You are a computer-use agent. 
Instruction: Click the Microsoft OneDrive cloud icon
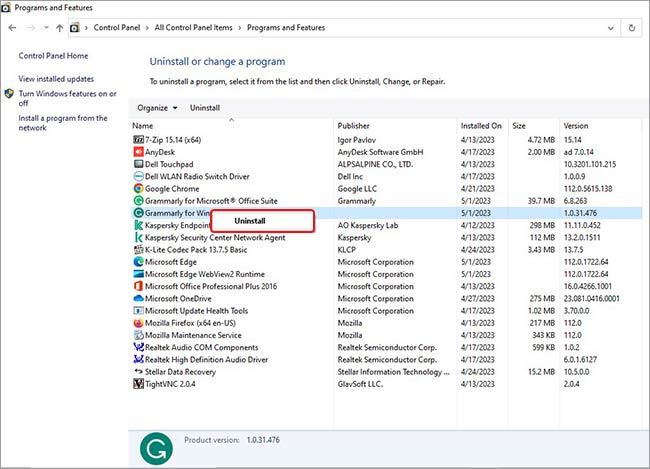coord(138,299)
